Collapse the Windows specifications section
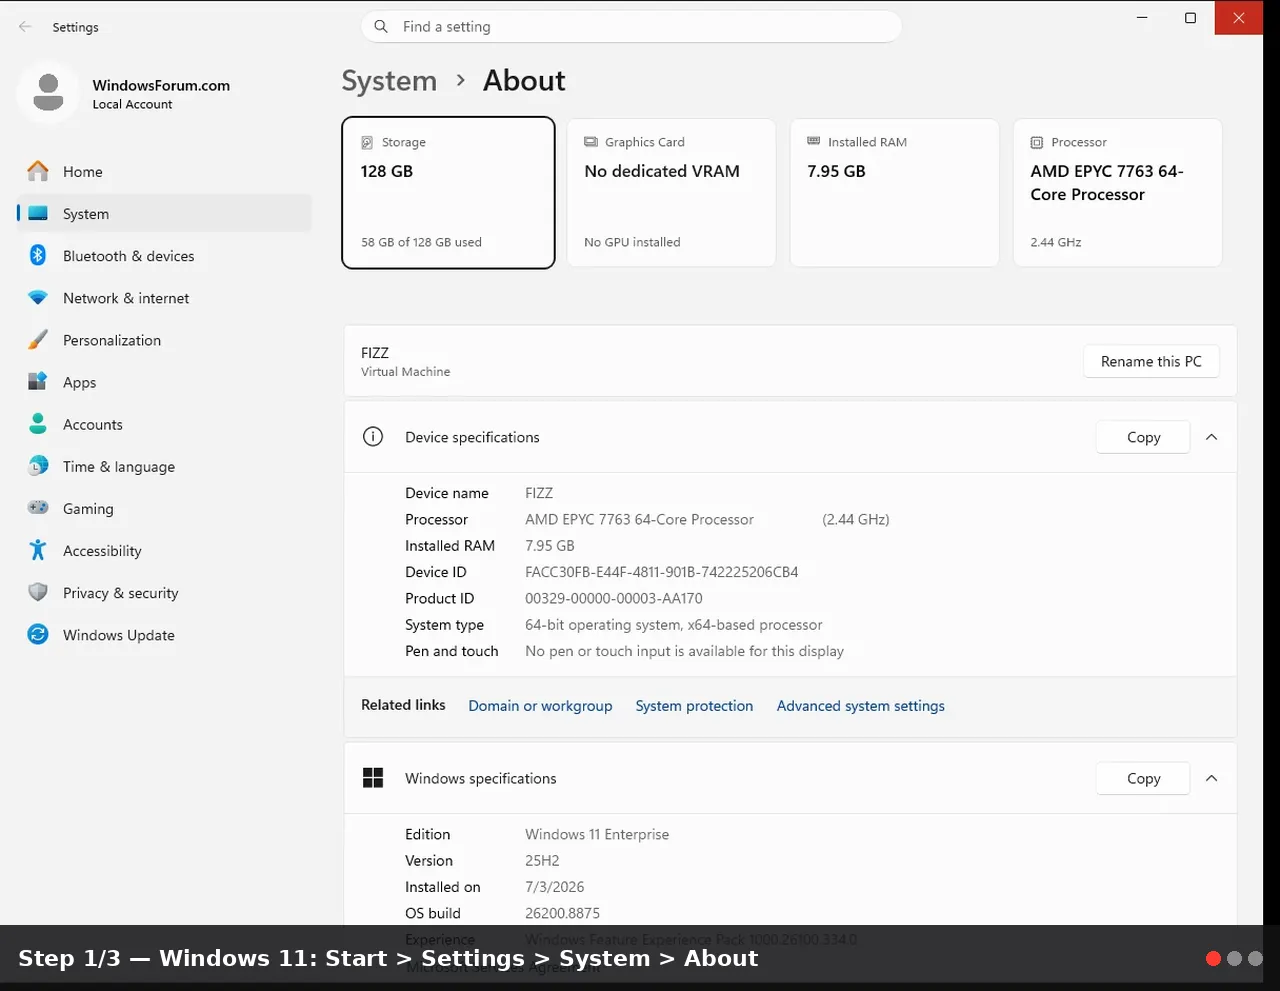Screen dimensions: 1280x991 click(1211, 778)
